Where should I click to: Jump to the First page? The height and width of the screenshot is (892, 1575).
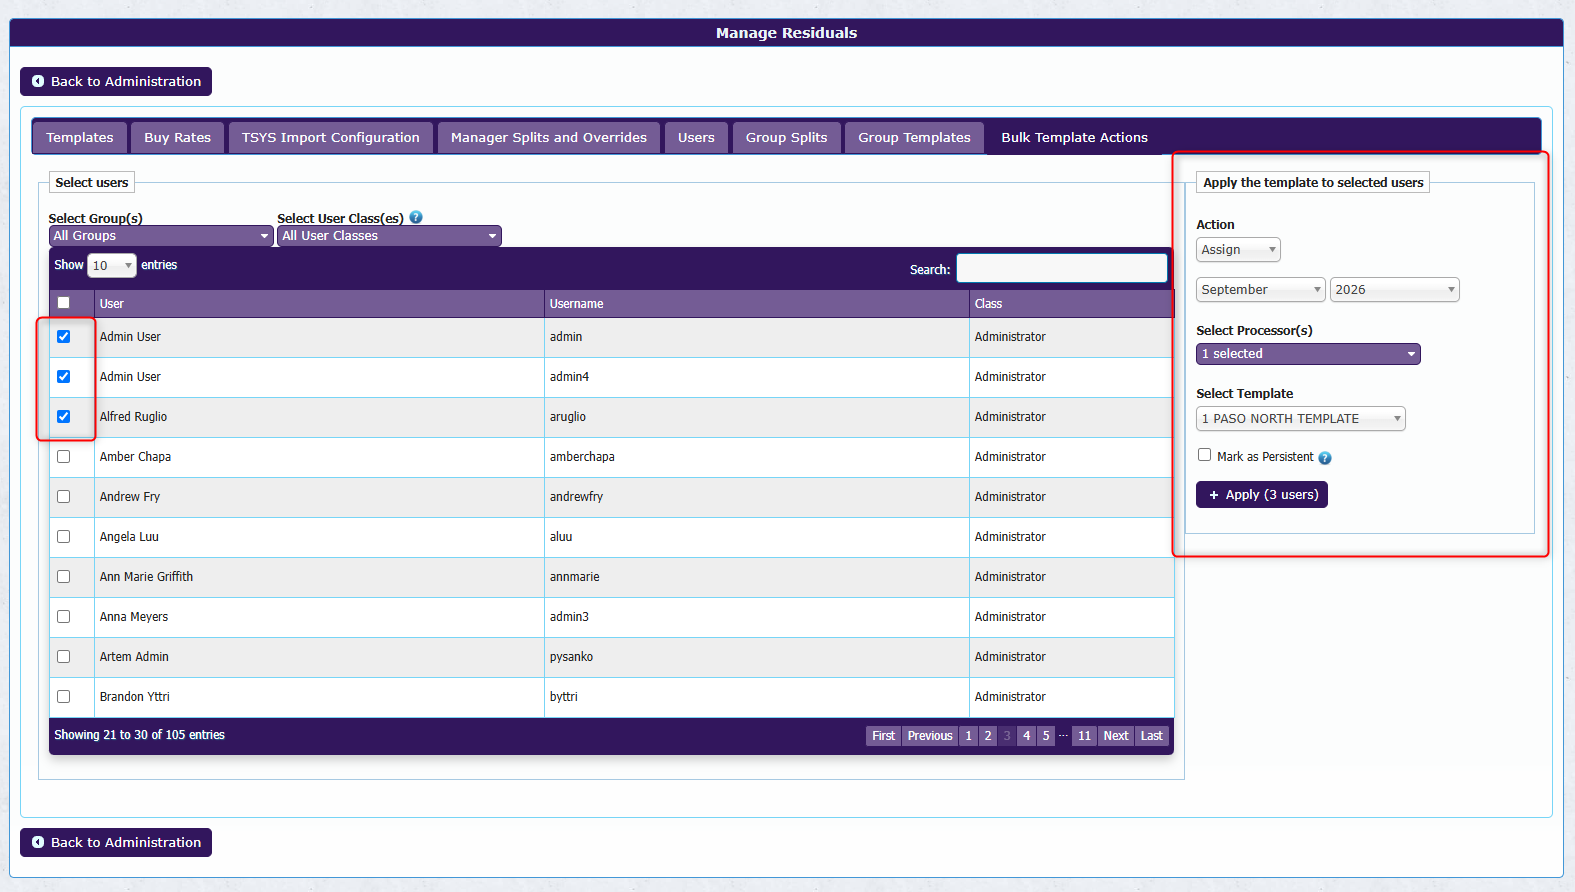(884, 736)
